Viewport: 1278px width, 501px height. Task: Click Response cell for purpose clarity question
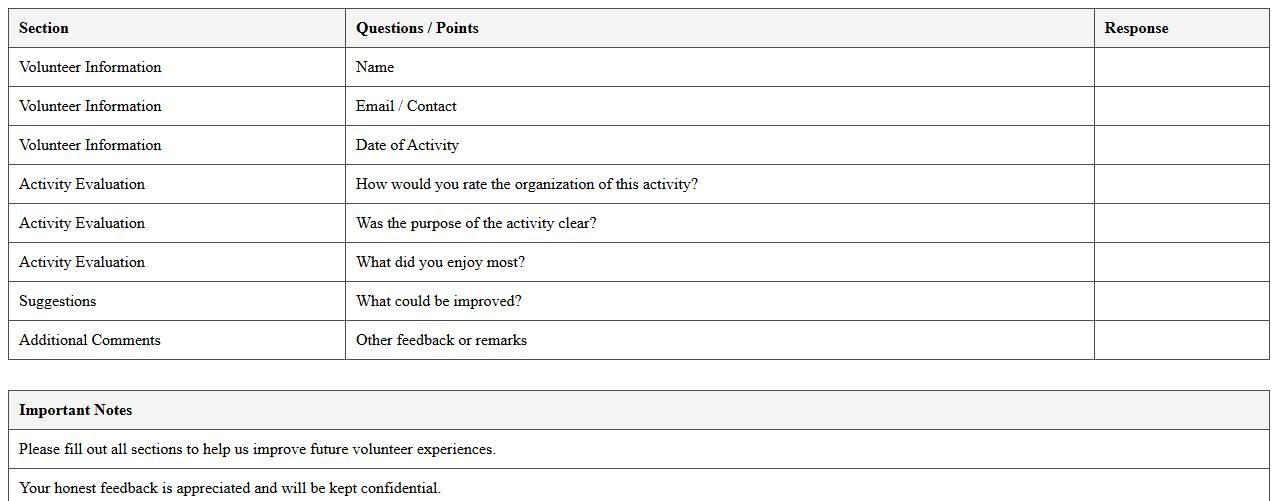point(1181,223)
